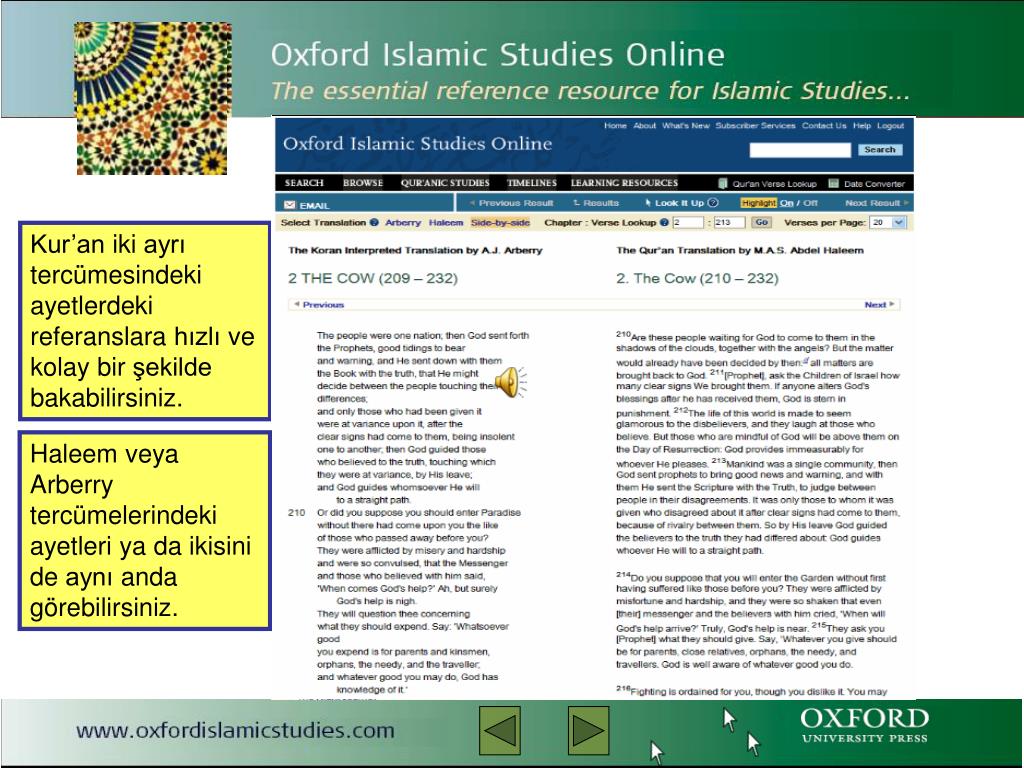This screenshot has width=1024, height=768.
Task: Open the Search menu
Action: coord(304,183)
